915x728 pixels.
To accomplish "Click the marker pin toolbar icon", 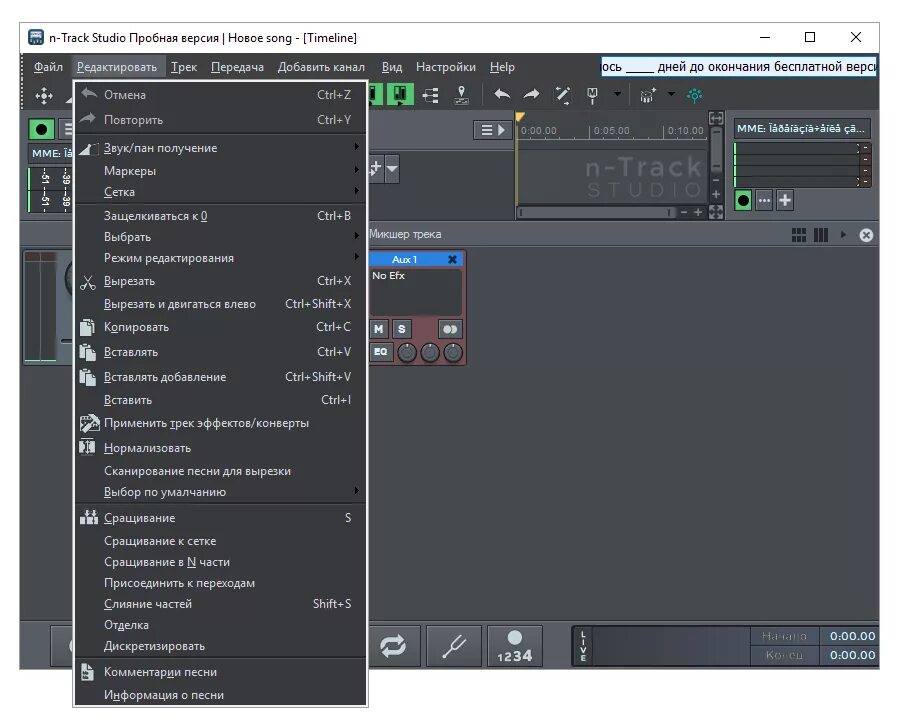I will [x=461, y=95].
